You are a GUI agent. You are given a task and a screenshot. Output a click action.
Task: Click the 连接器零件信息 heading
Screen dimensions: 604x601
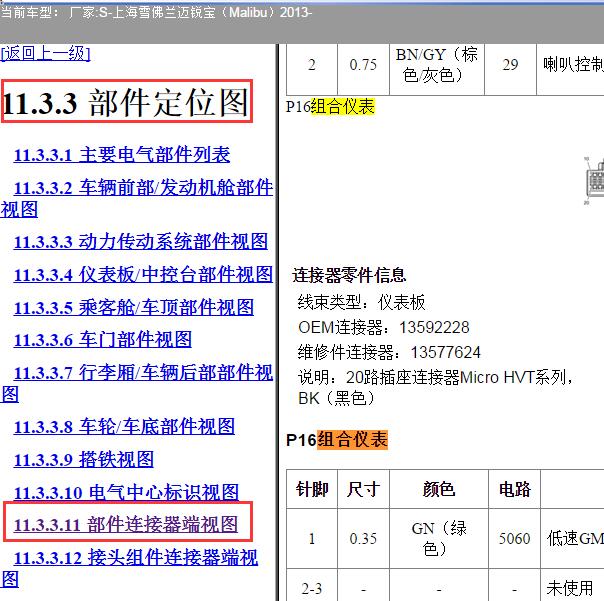pos(349,275)
